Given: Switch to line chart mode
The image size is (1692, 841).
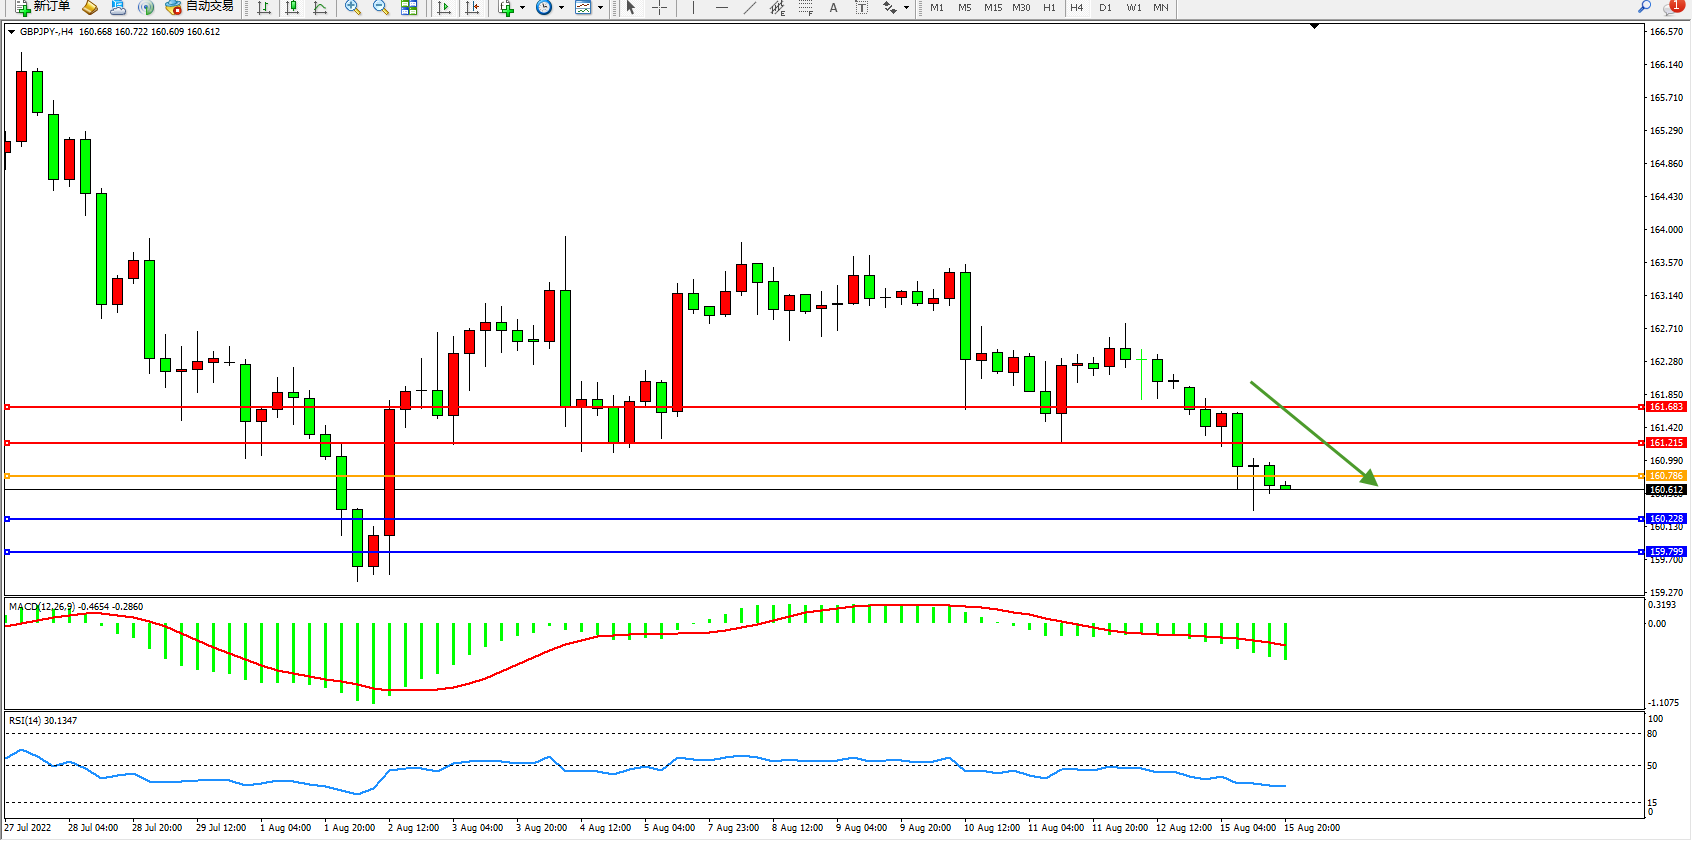Looking at the screenshot, I should 320,8.
